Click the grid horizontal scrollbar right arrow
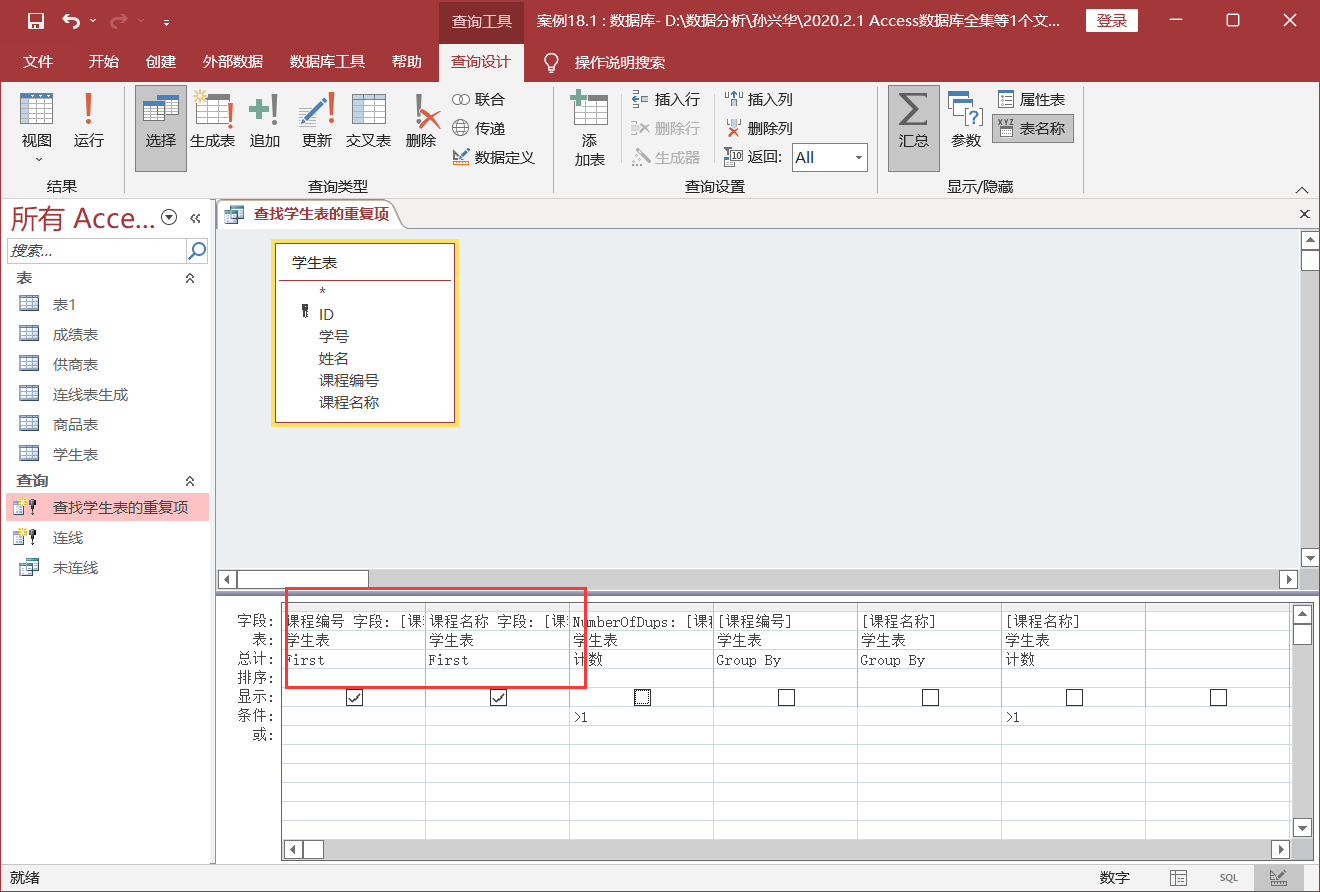Screen dimensions: 1320x892 [1280, 849]
